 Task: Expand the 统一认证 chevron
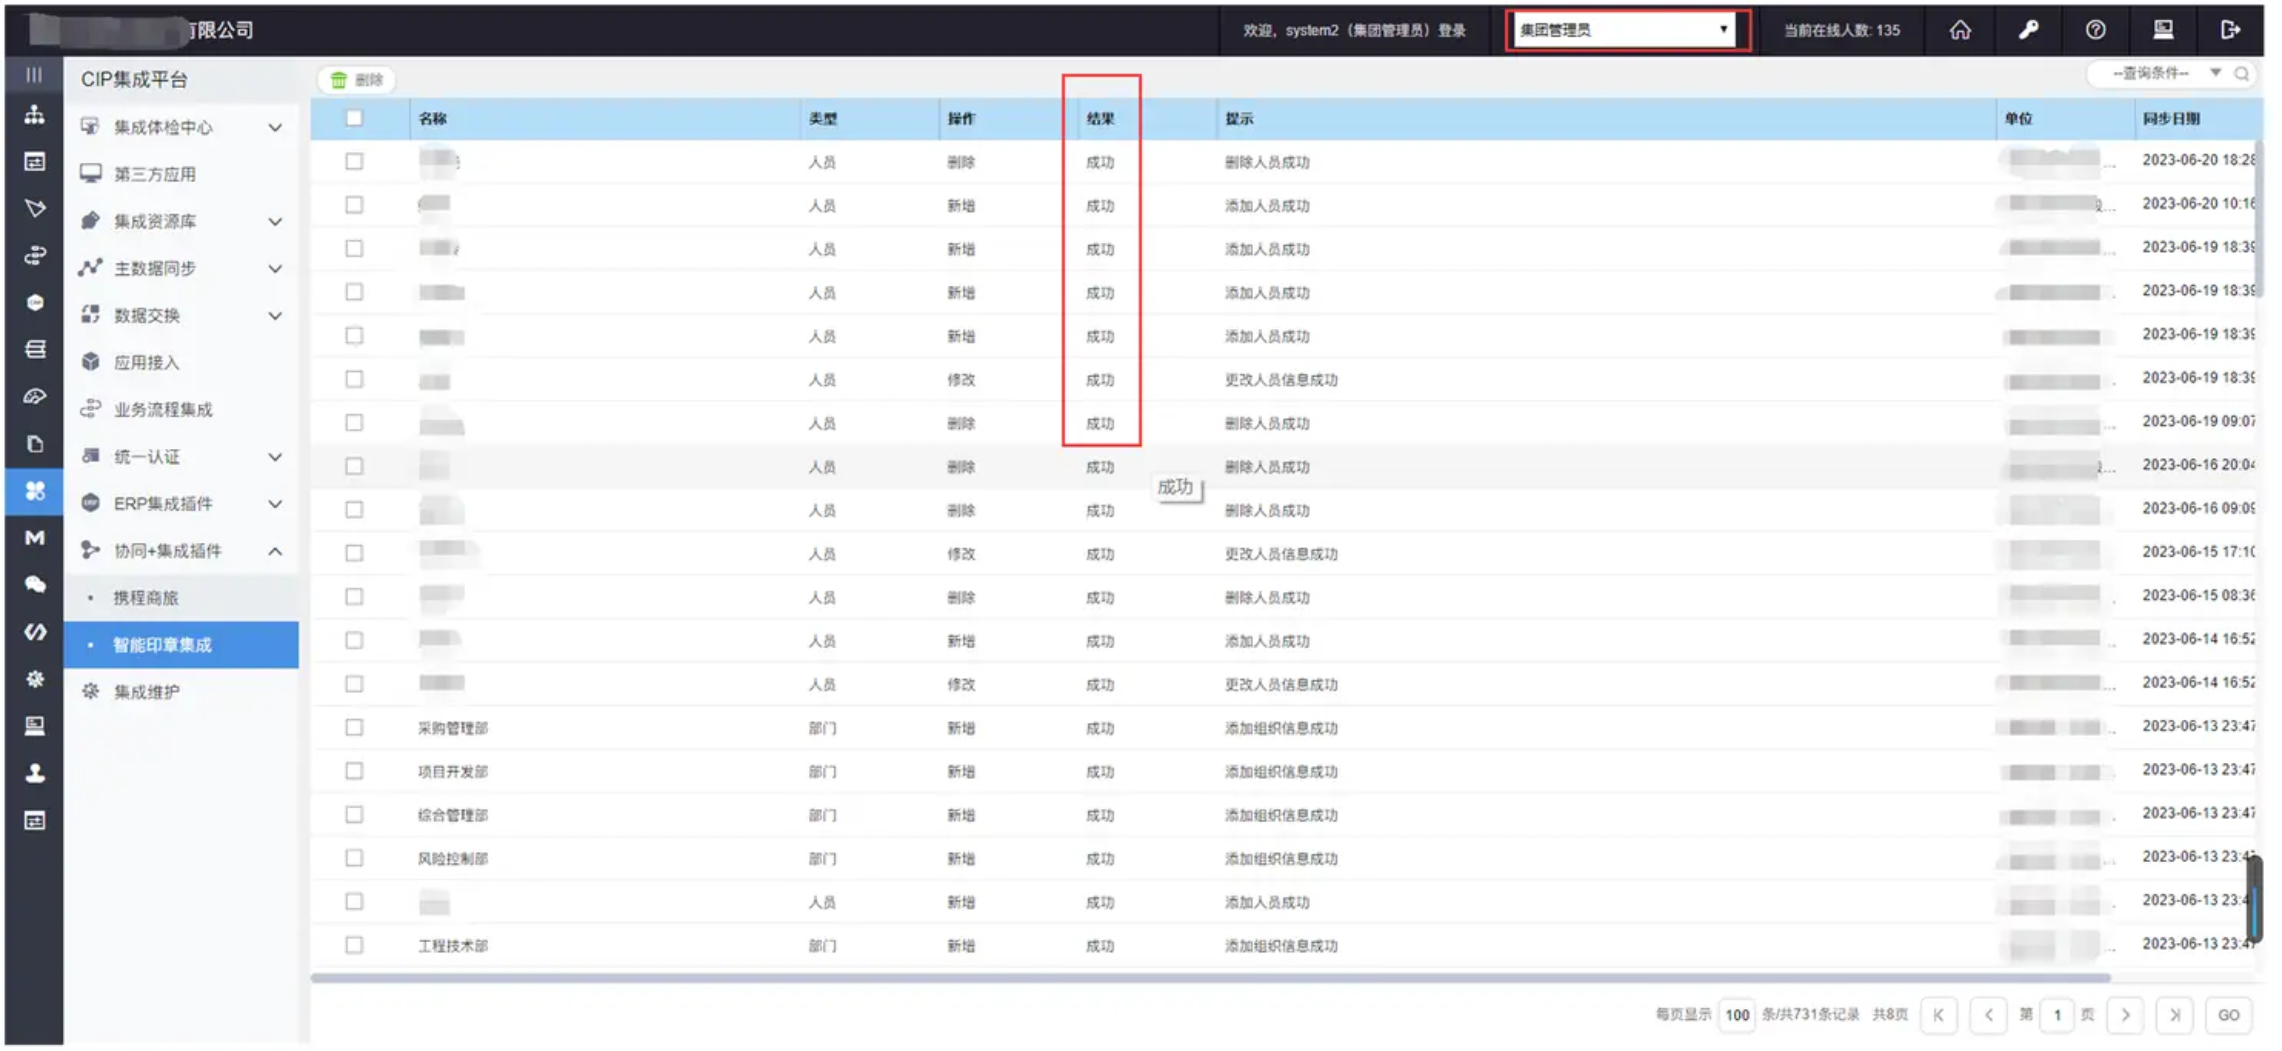pos(275,457)
